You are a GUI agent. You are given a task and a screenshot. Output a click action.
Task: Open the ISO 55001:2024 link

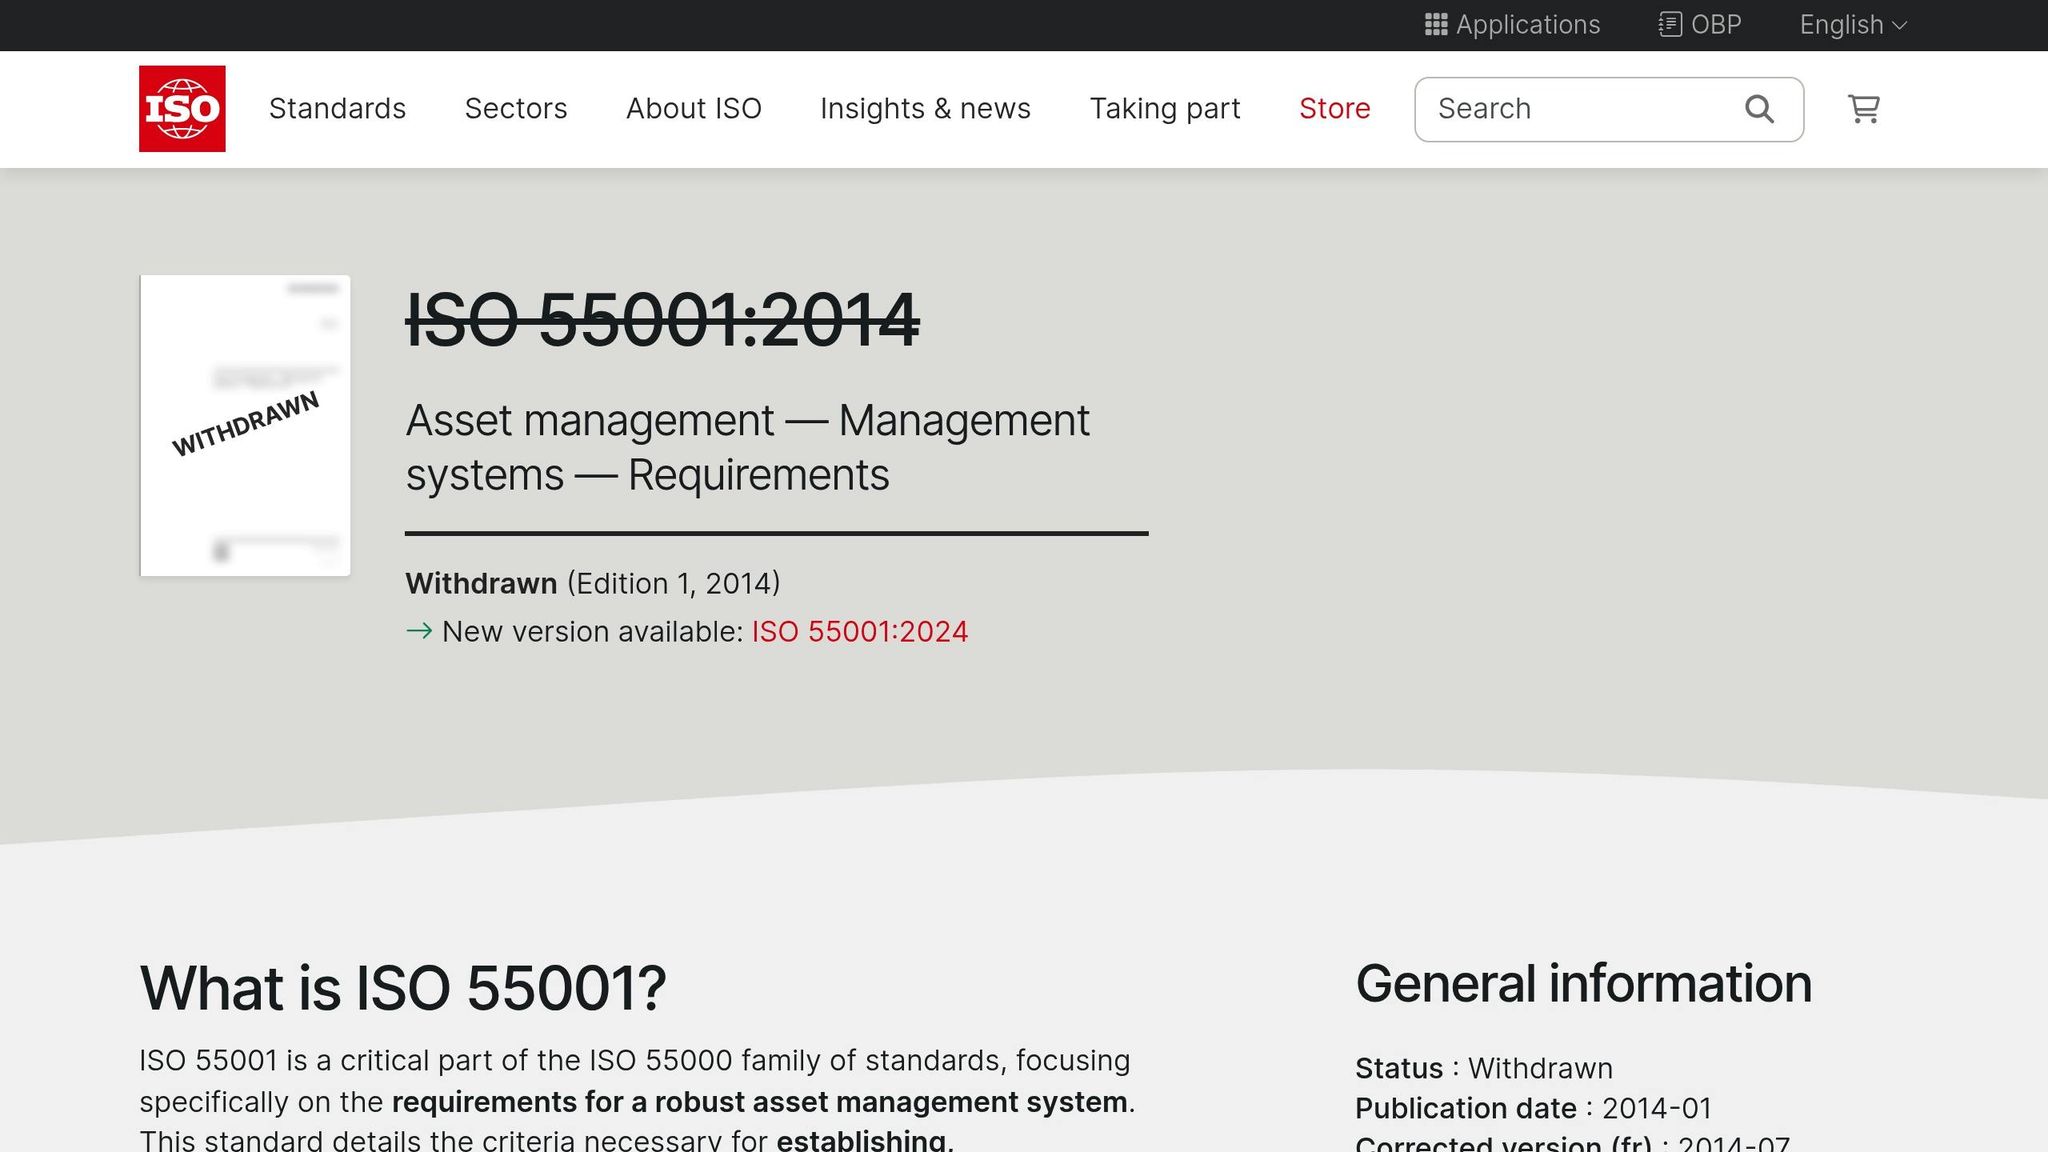click(x=858, y=632)
